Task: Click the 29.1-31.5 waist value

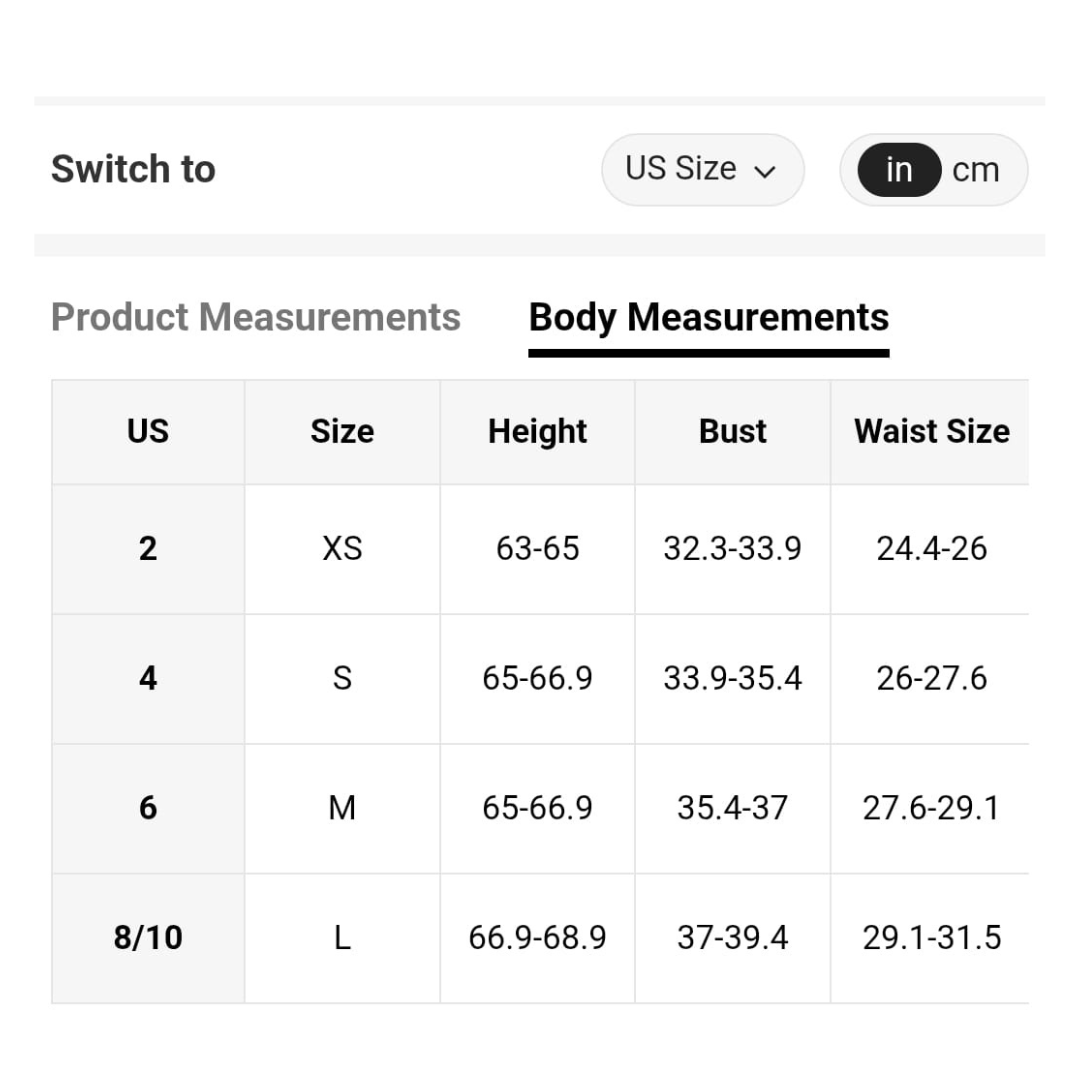Action: [x=931, y=937]
